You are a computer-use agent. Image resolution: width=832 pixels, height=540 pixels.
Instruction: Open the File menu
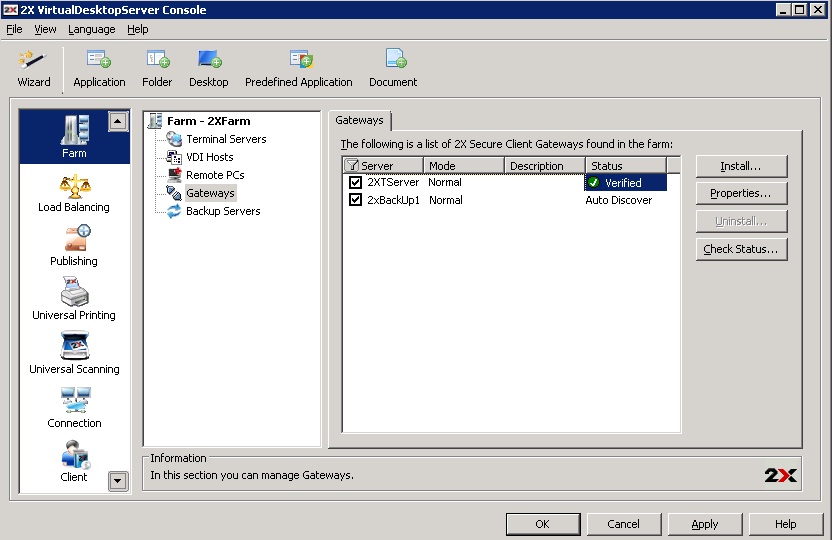click(x=14, y=29)
